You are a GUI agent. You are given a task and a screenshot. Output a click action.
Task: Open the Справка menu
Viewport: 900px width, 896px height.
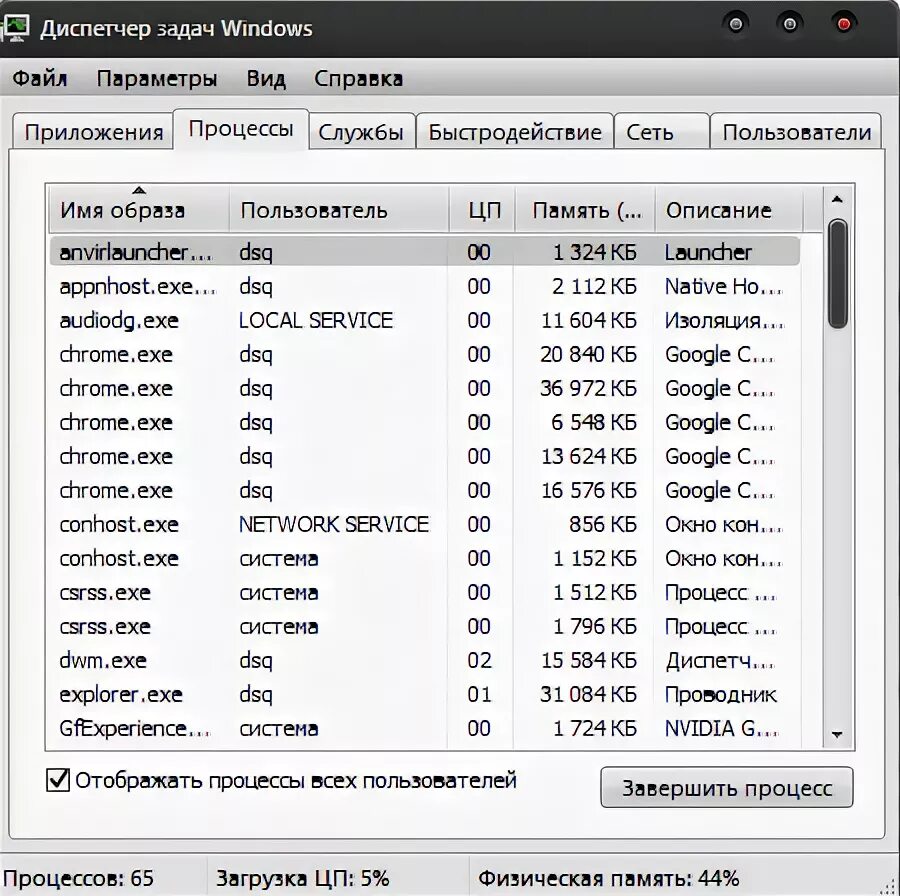pos(358,78)
